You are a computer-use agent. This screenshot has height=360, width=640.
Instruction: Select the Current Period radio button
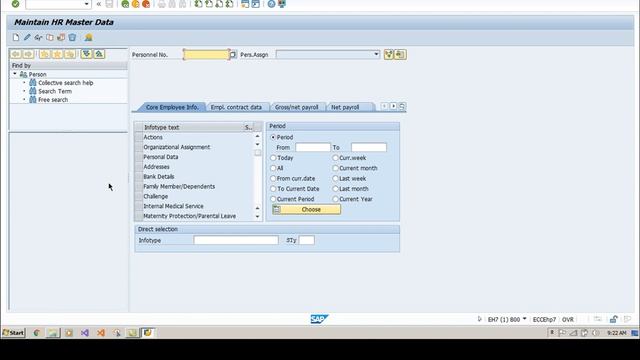point(273,199)
